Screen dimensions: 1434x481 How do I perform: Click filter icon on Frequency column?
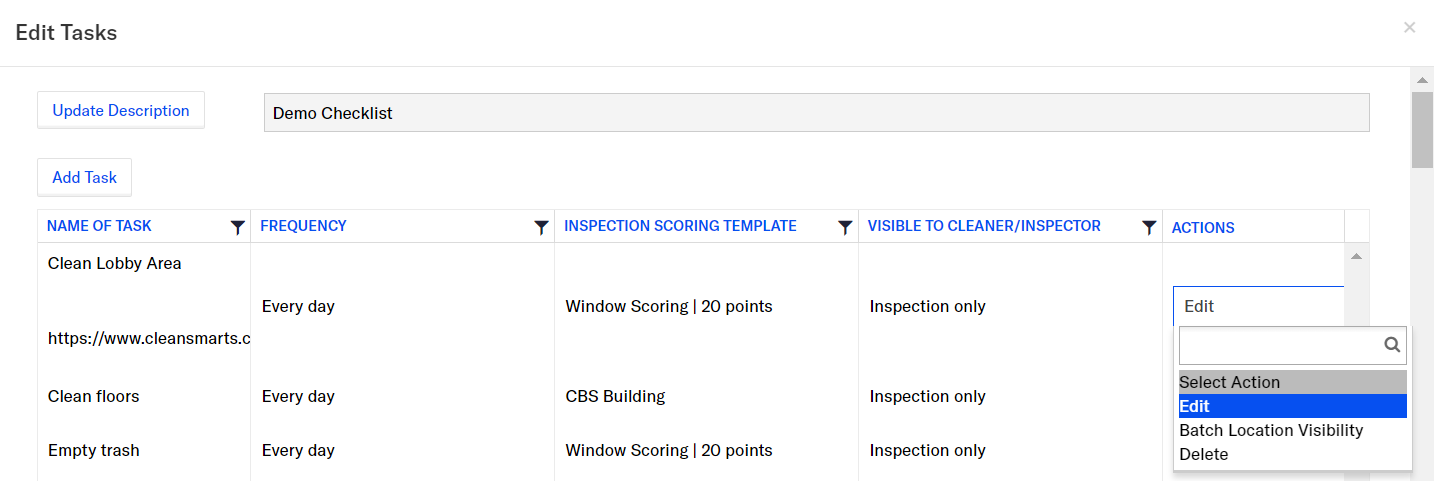541,228
